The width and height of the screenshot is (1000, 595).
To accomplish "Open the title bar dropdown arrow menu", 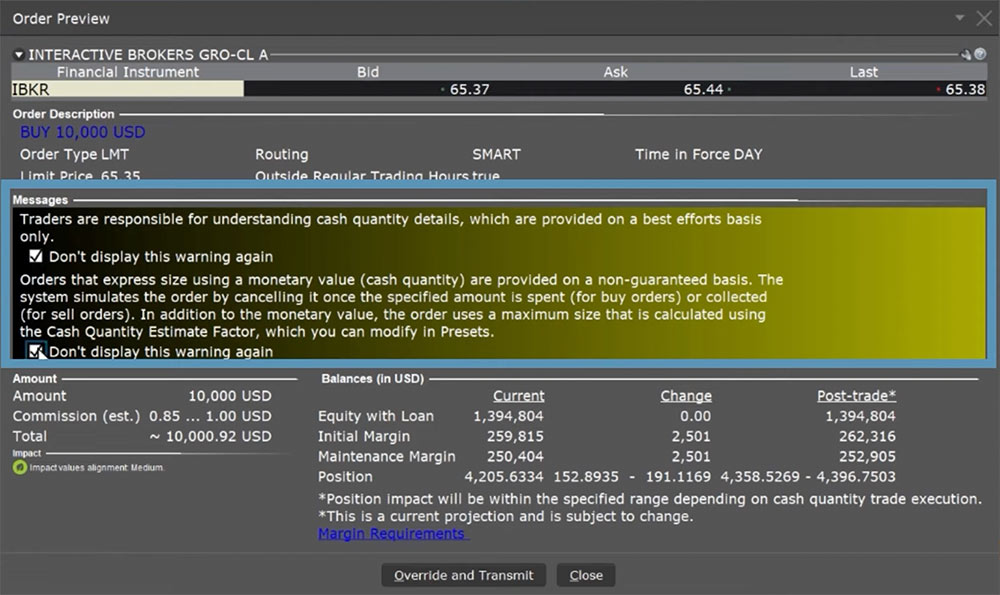I will pyautogui.click(x=960, y=18).
